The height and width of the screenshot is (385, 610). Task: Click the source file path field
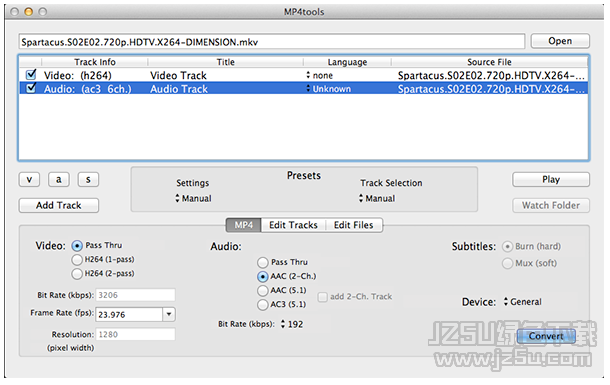[272, 42]
